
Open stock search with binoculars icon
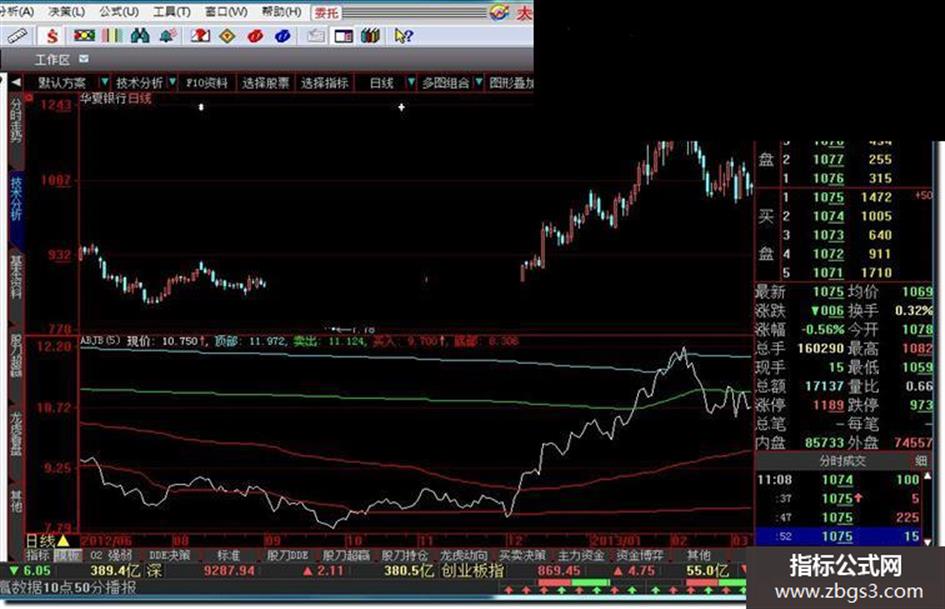[x=140, y=36]
